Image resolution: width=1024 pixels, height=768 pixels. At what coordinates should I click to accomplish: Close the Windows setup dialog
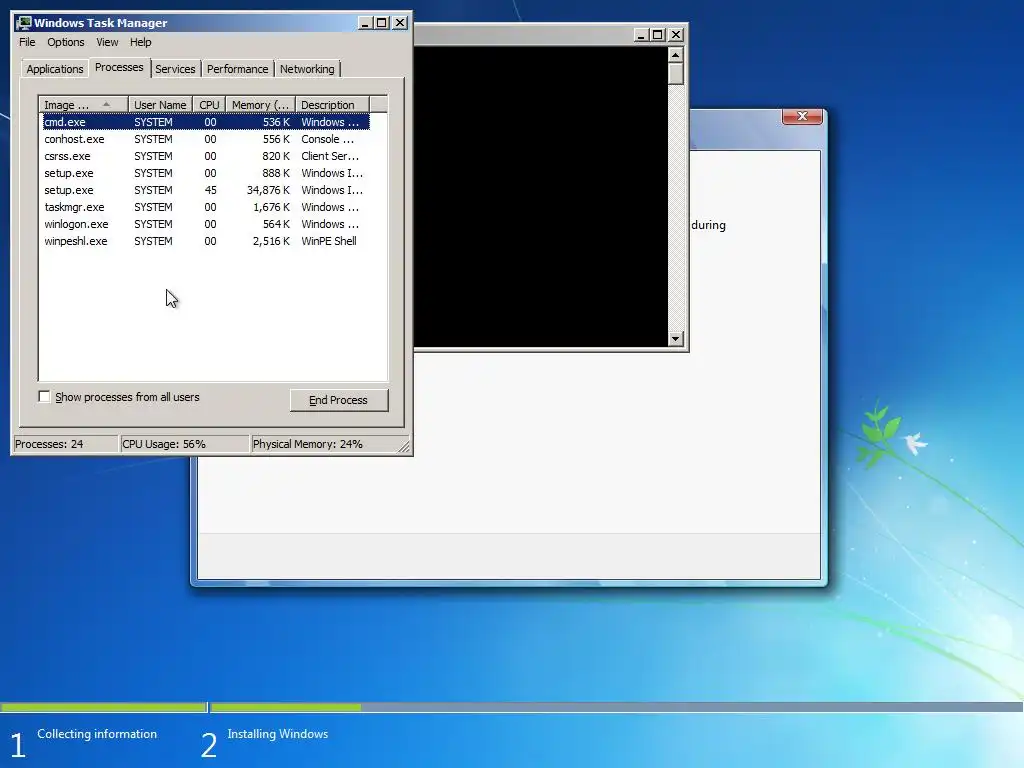point(802,116)
